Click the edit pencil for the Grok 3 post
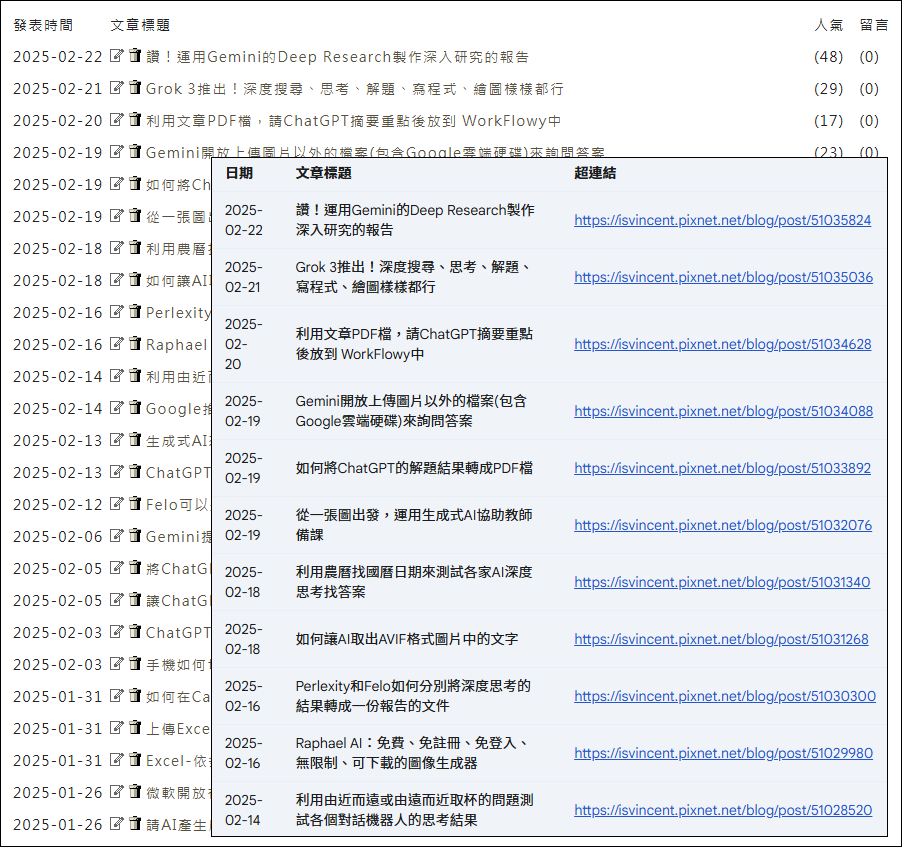This screenshot has height=847, width=902. pos(117,88)
